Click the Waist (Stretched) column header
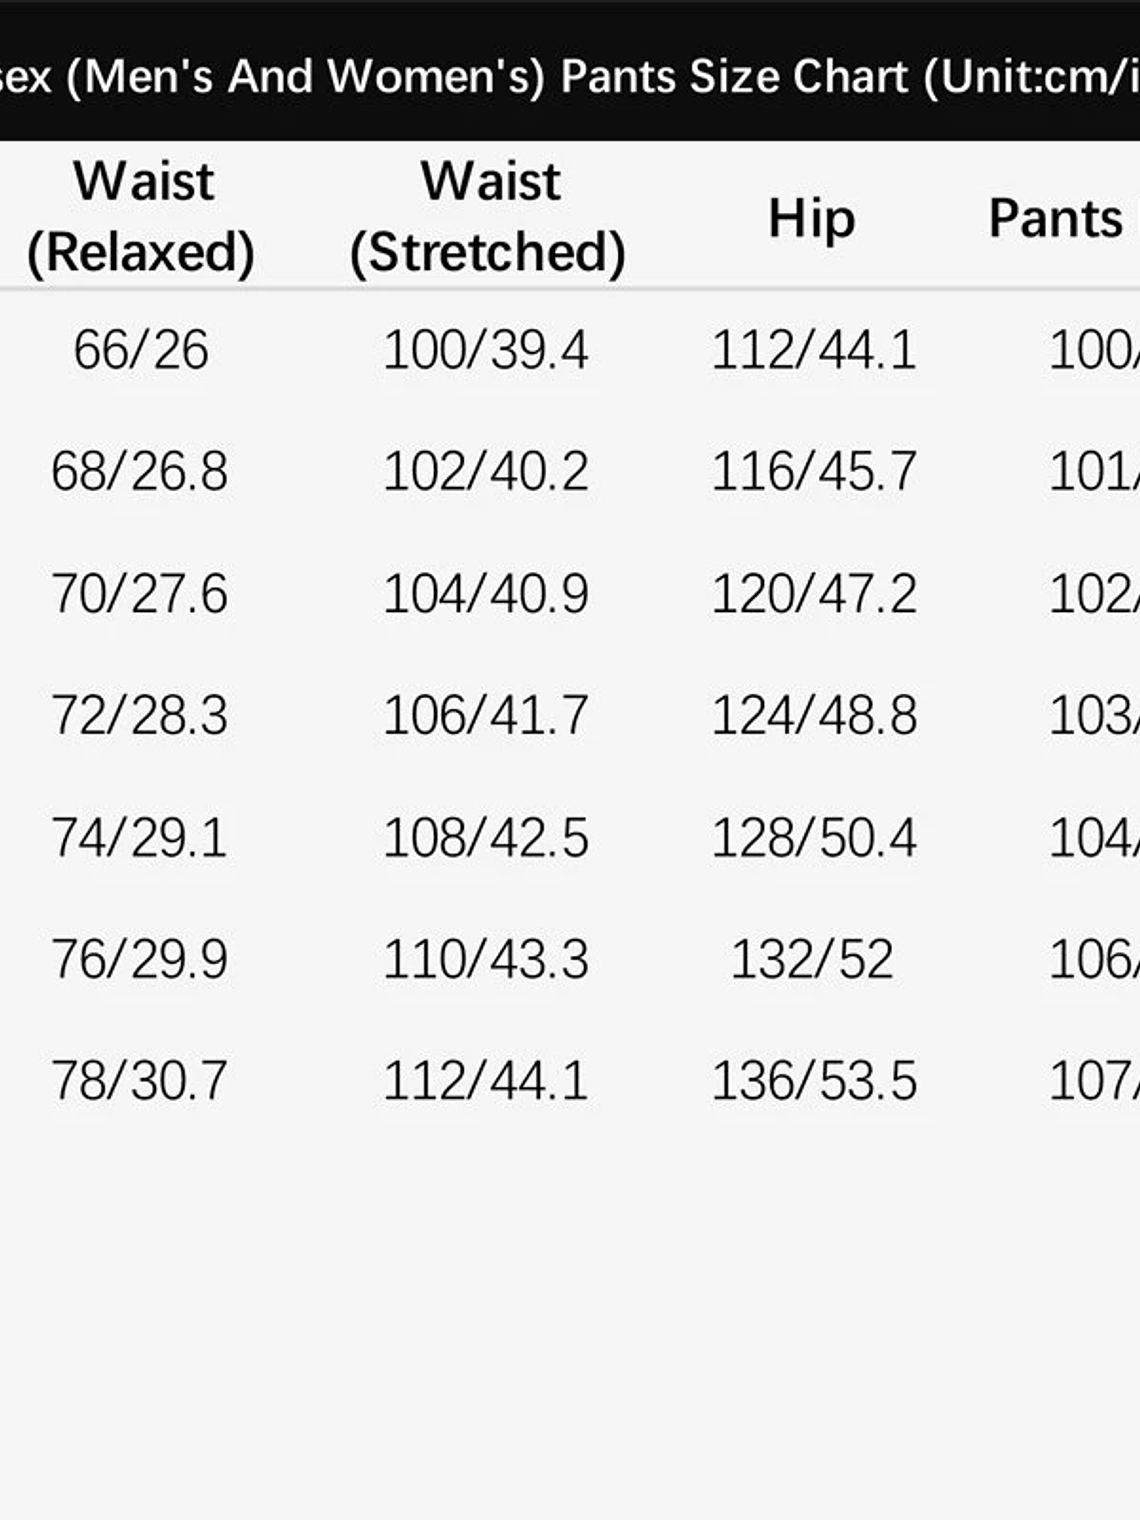 click(488, 216)
